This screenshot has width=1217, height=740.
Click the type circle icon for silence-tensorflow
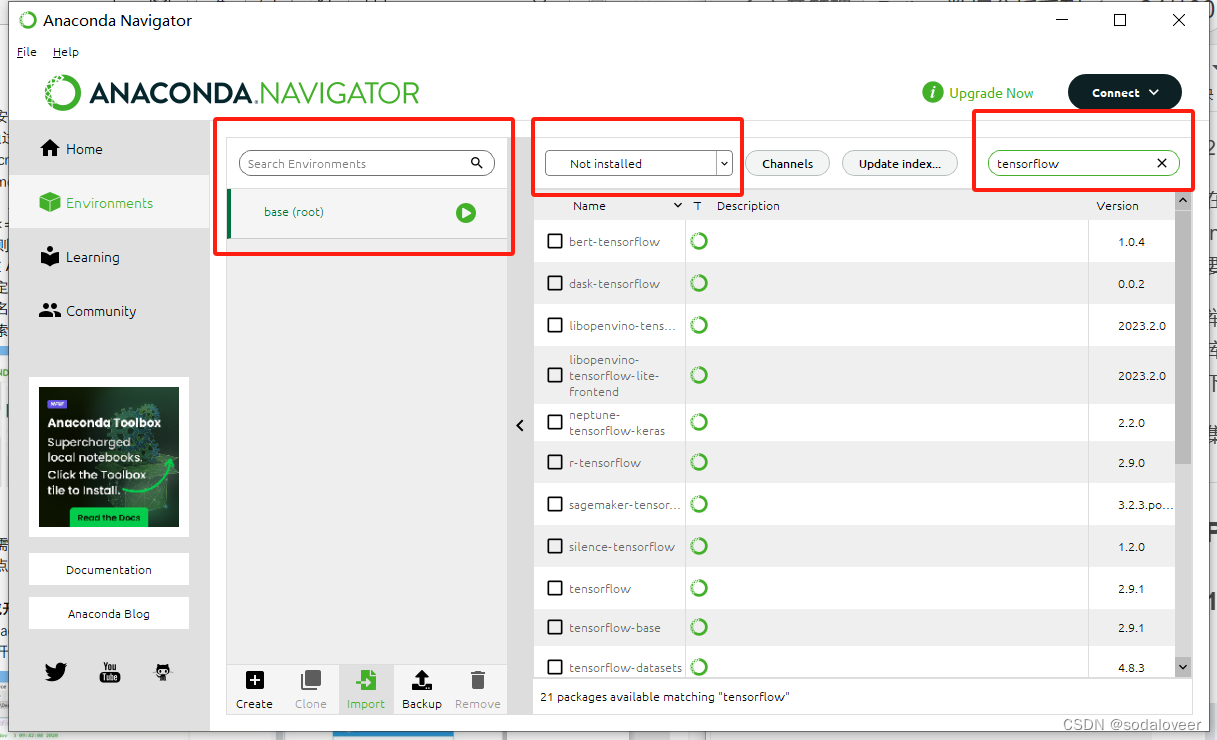[699, 546]
